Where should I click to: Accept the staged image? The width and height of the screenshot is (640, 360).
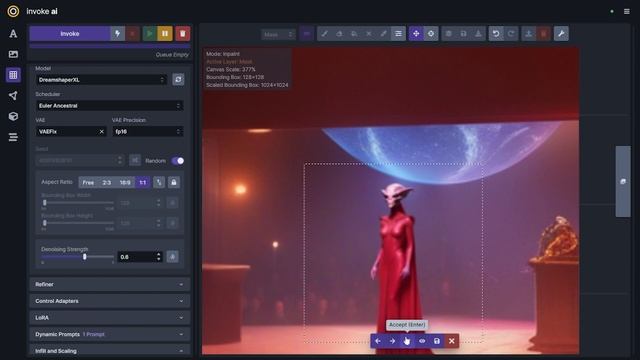pos(407,341)
